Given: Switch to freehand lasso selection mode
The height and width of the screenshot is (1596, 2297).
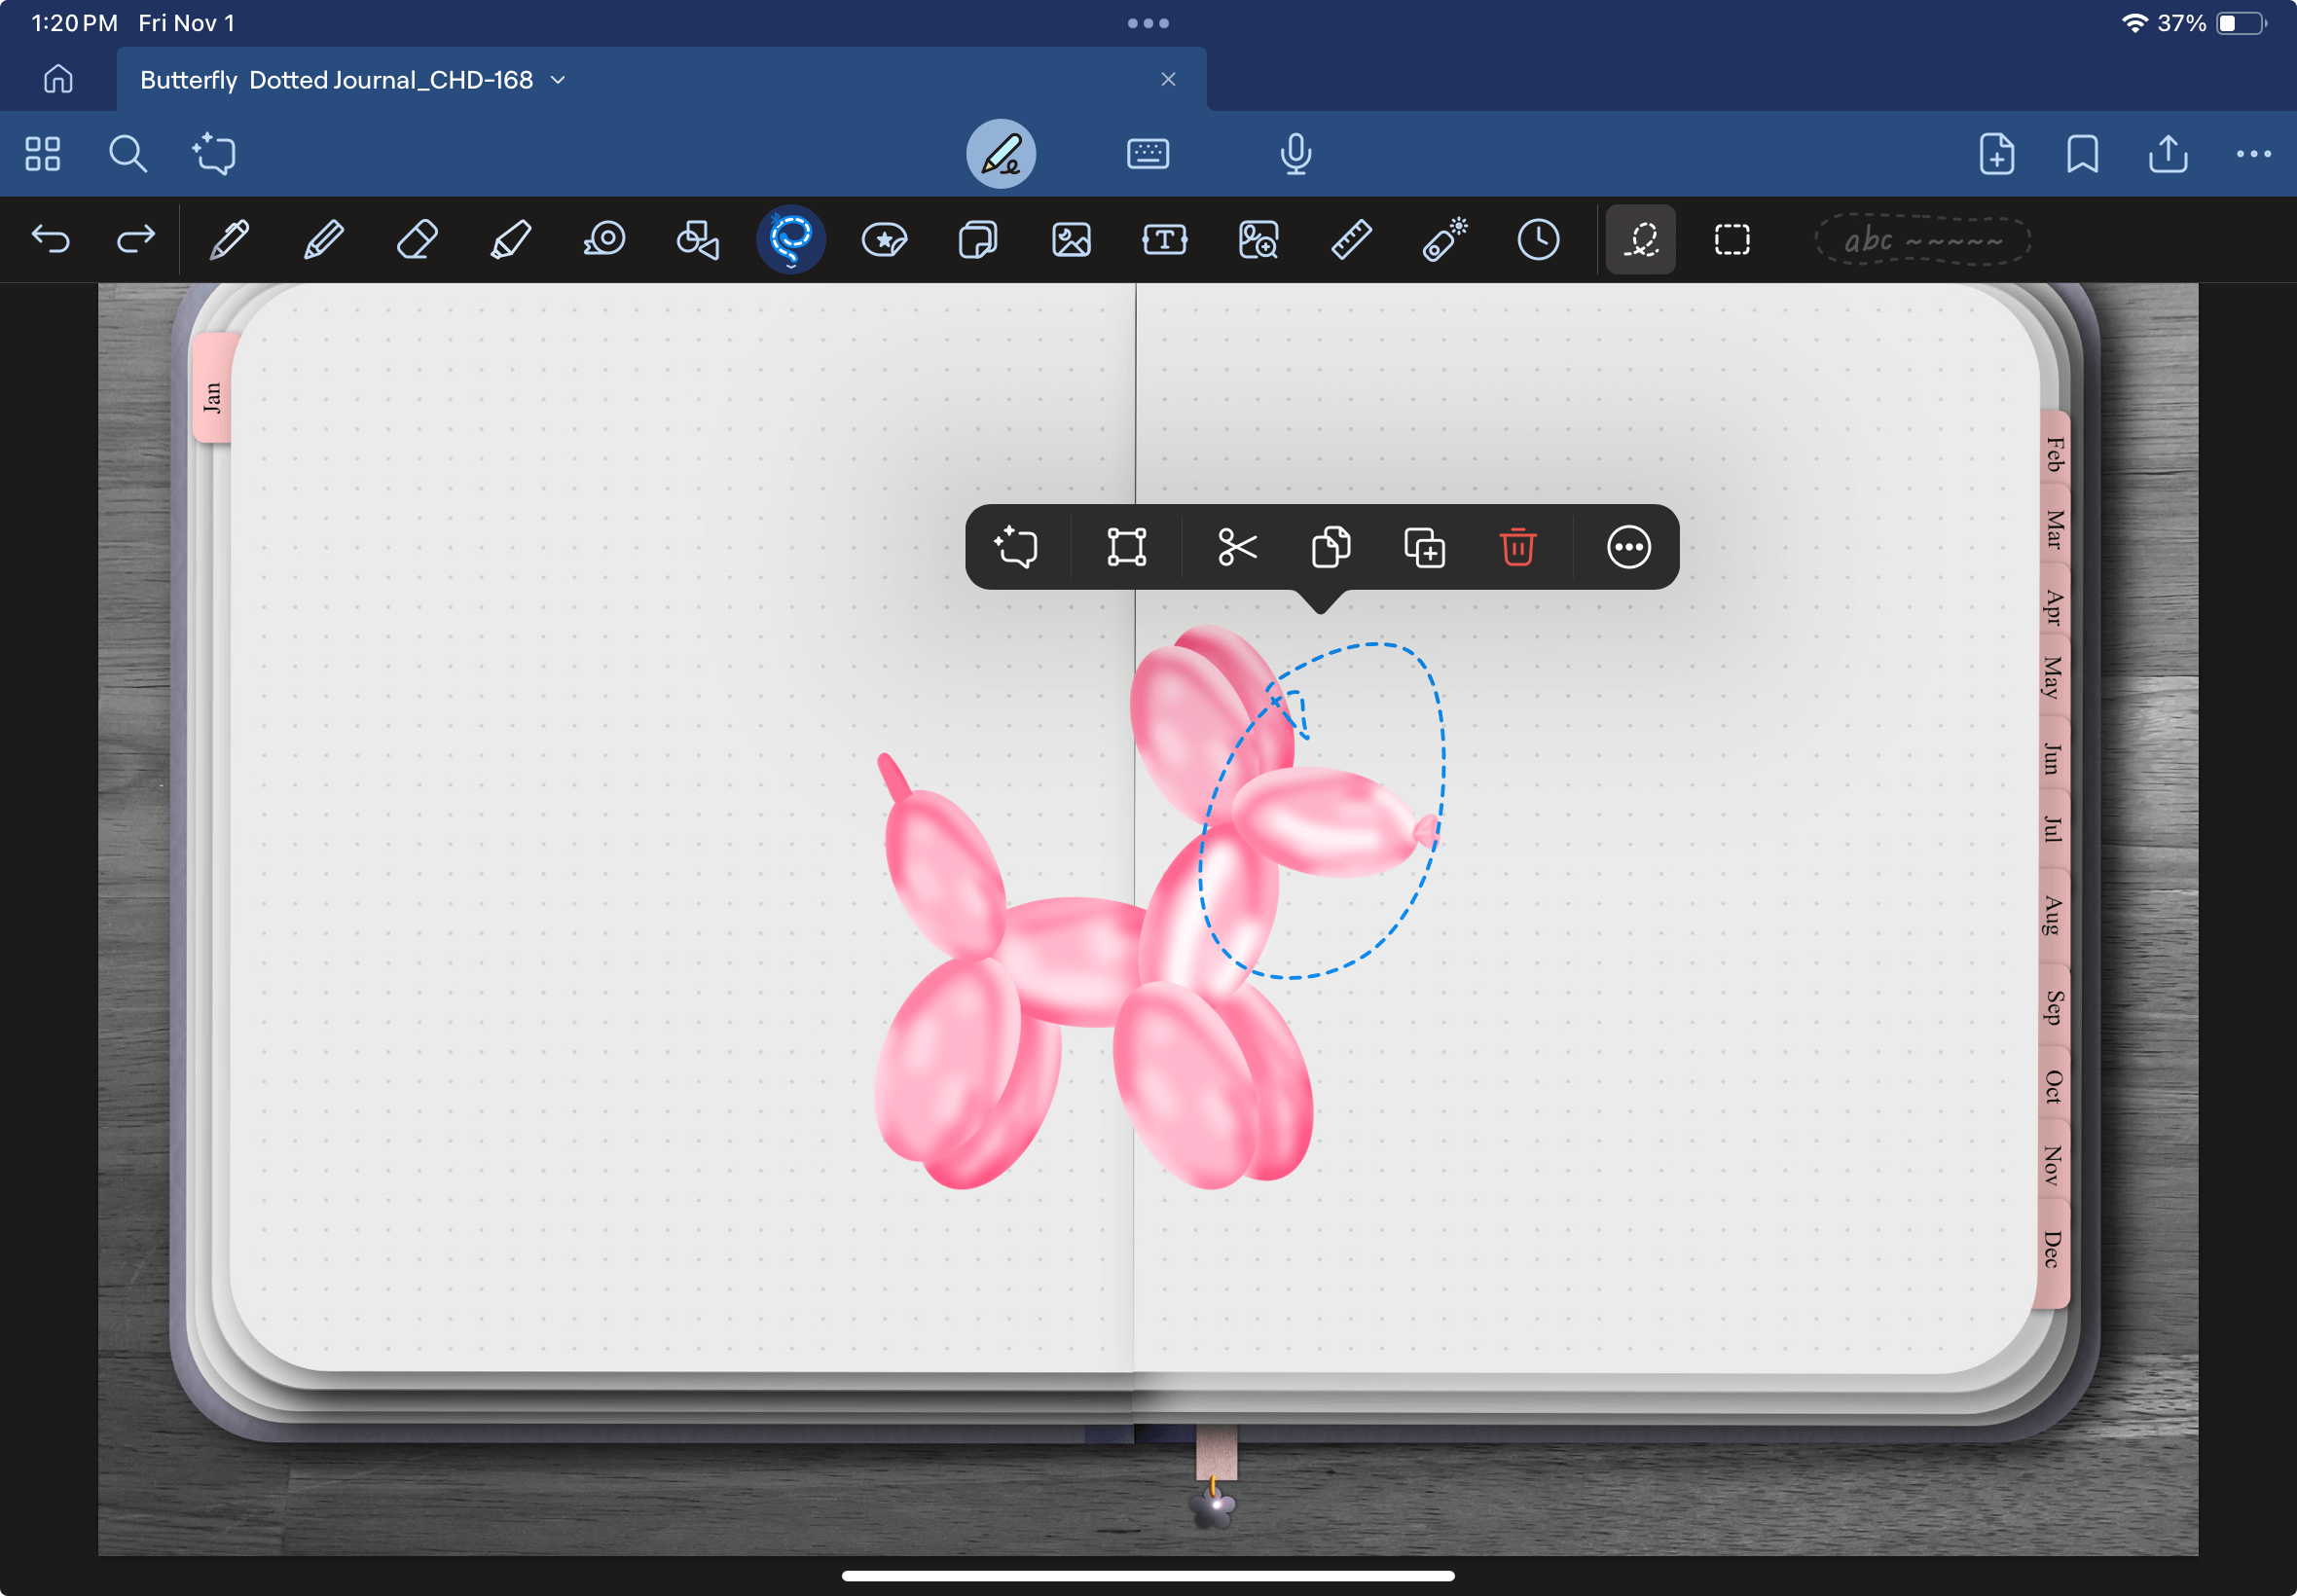Looking at the screenshot, I should (x=1640, y=240).
